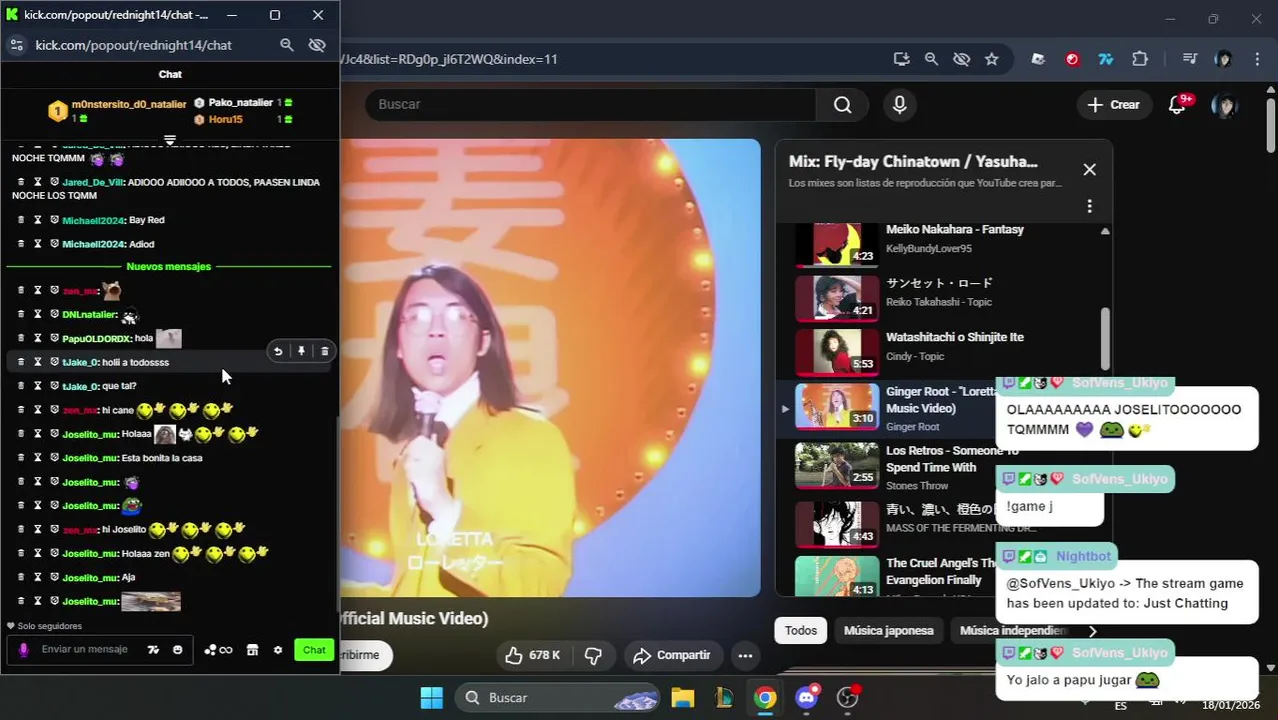Screen dimensions: 1278x720
Task: Open File Explorer from taskbar
Action: [x=682, y=698]
